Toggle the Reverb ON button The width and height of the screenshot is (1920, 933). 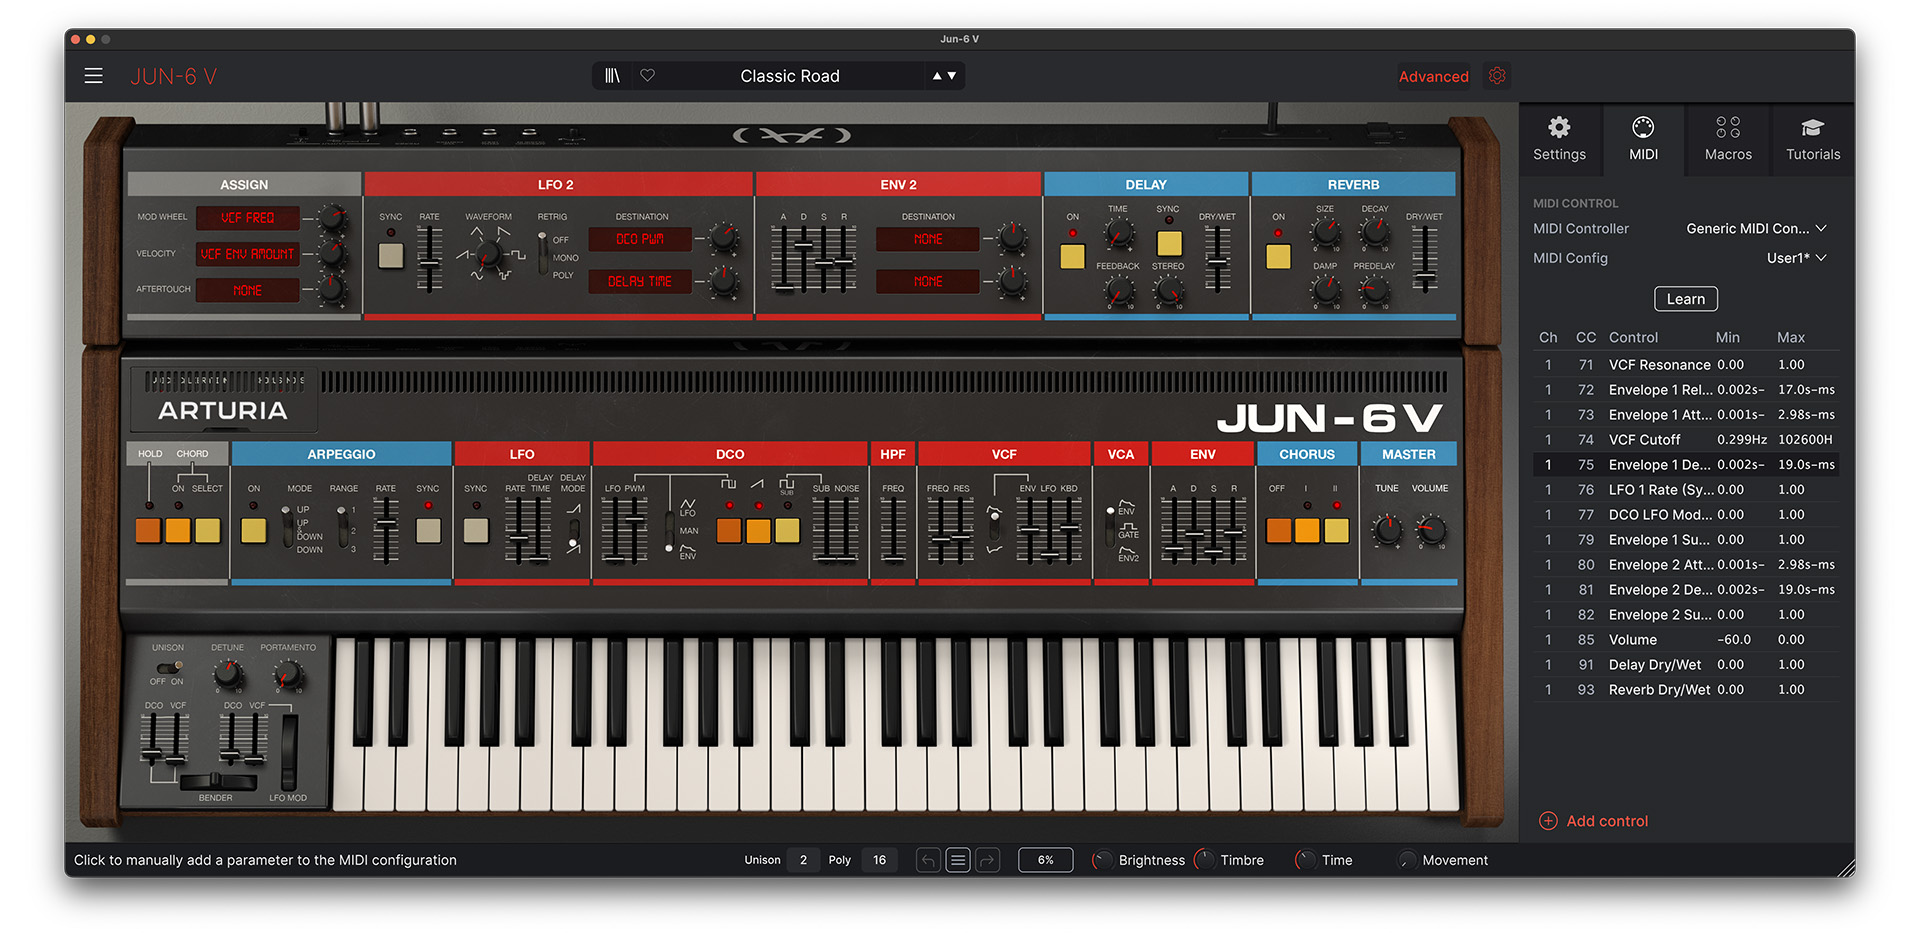click(1278, 257)
